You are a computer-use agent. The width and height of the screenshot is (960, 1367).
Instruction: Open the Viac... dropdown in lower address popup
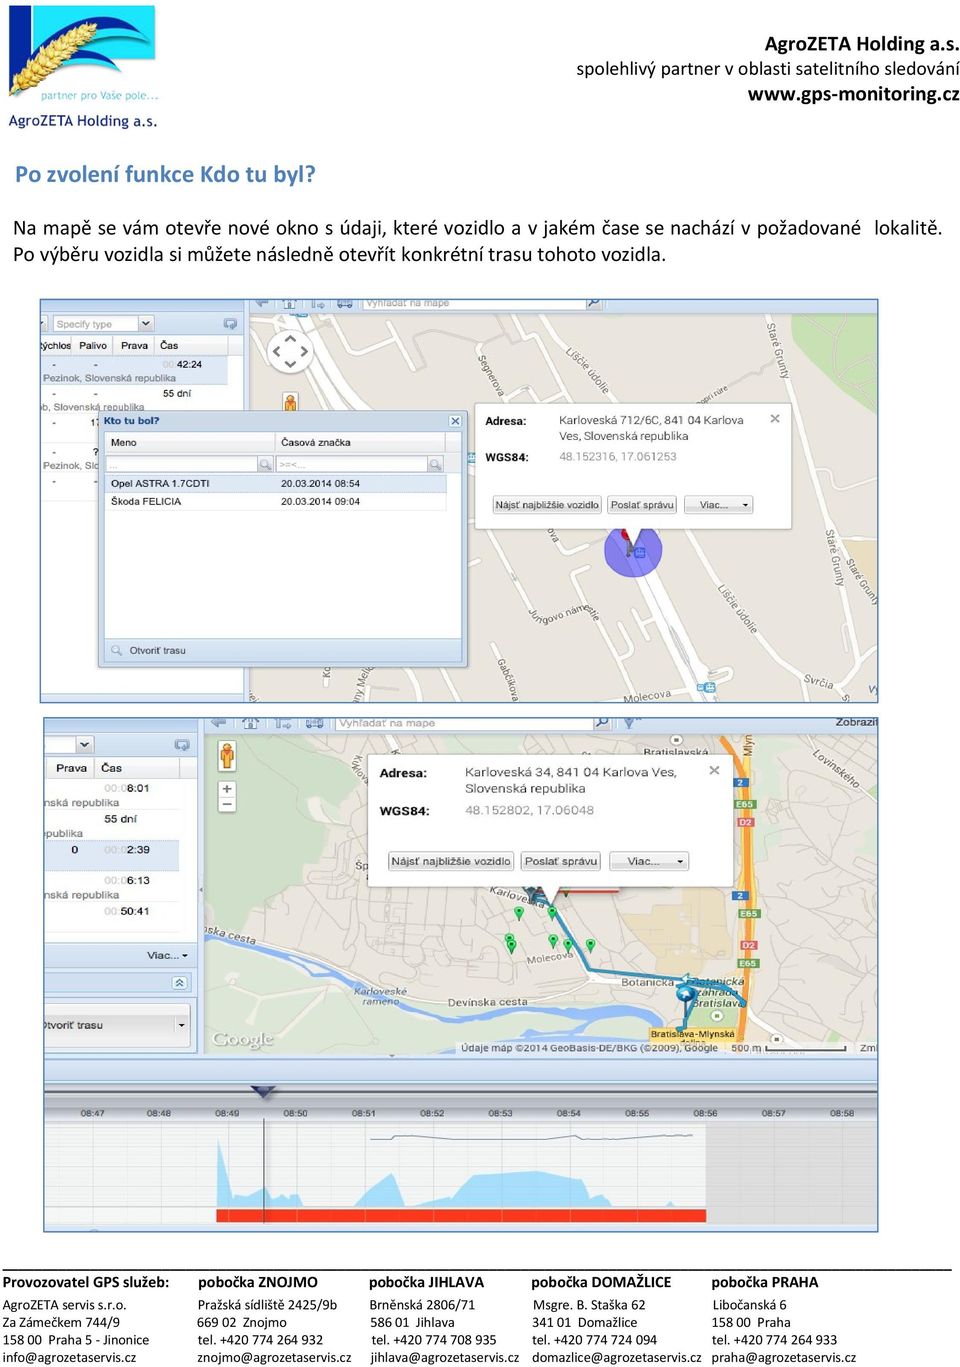pyautogui.click(x=650, y=861)
